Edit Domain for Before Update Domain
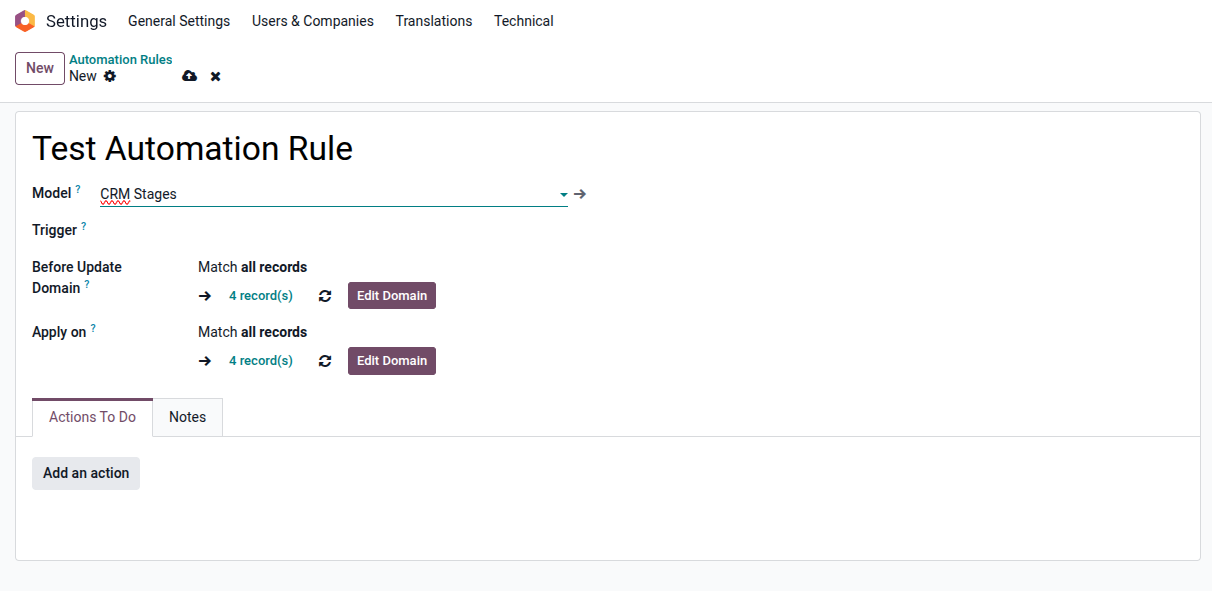The image size is (1212, 591). (391, 296)
